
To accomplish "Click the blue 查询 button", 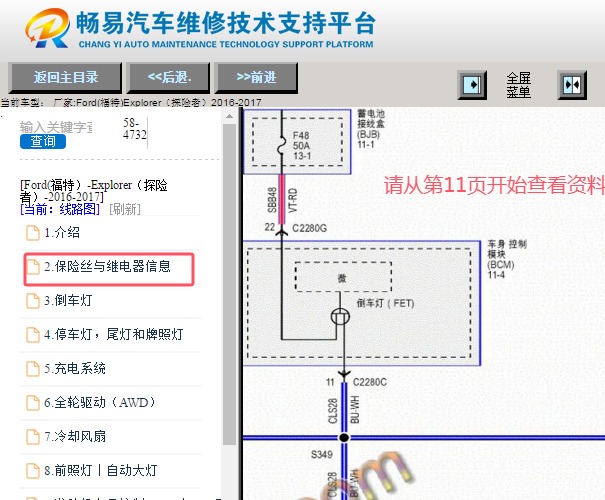I will point(43,141).
